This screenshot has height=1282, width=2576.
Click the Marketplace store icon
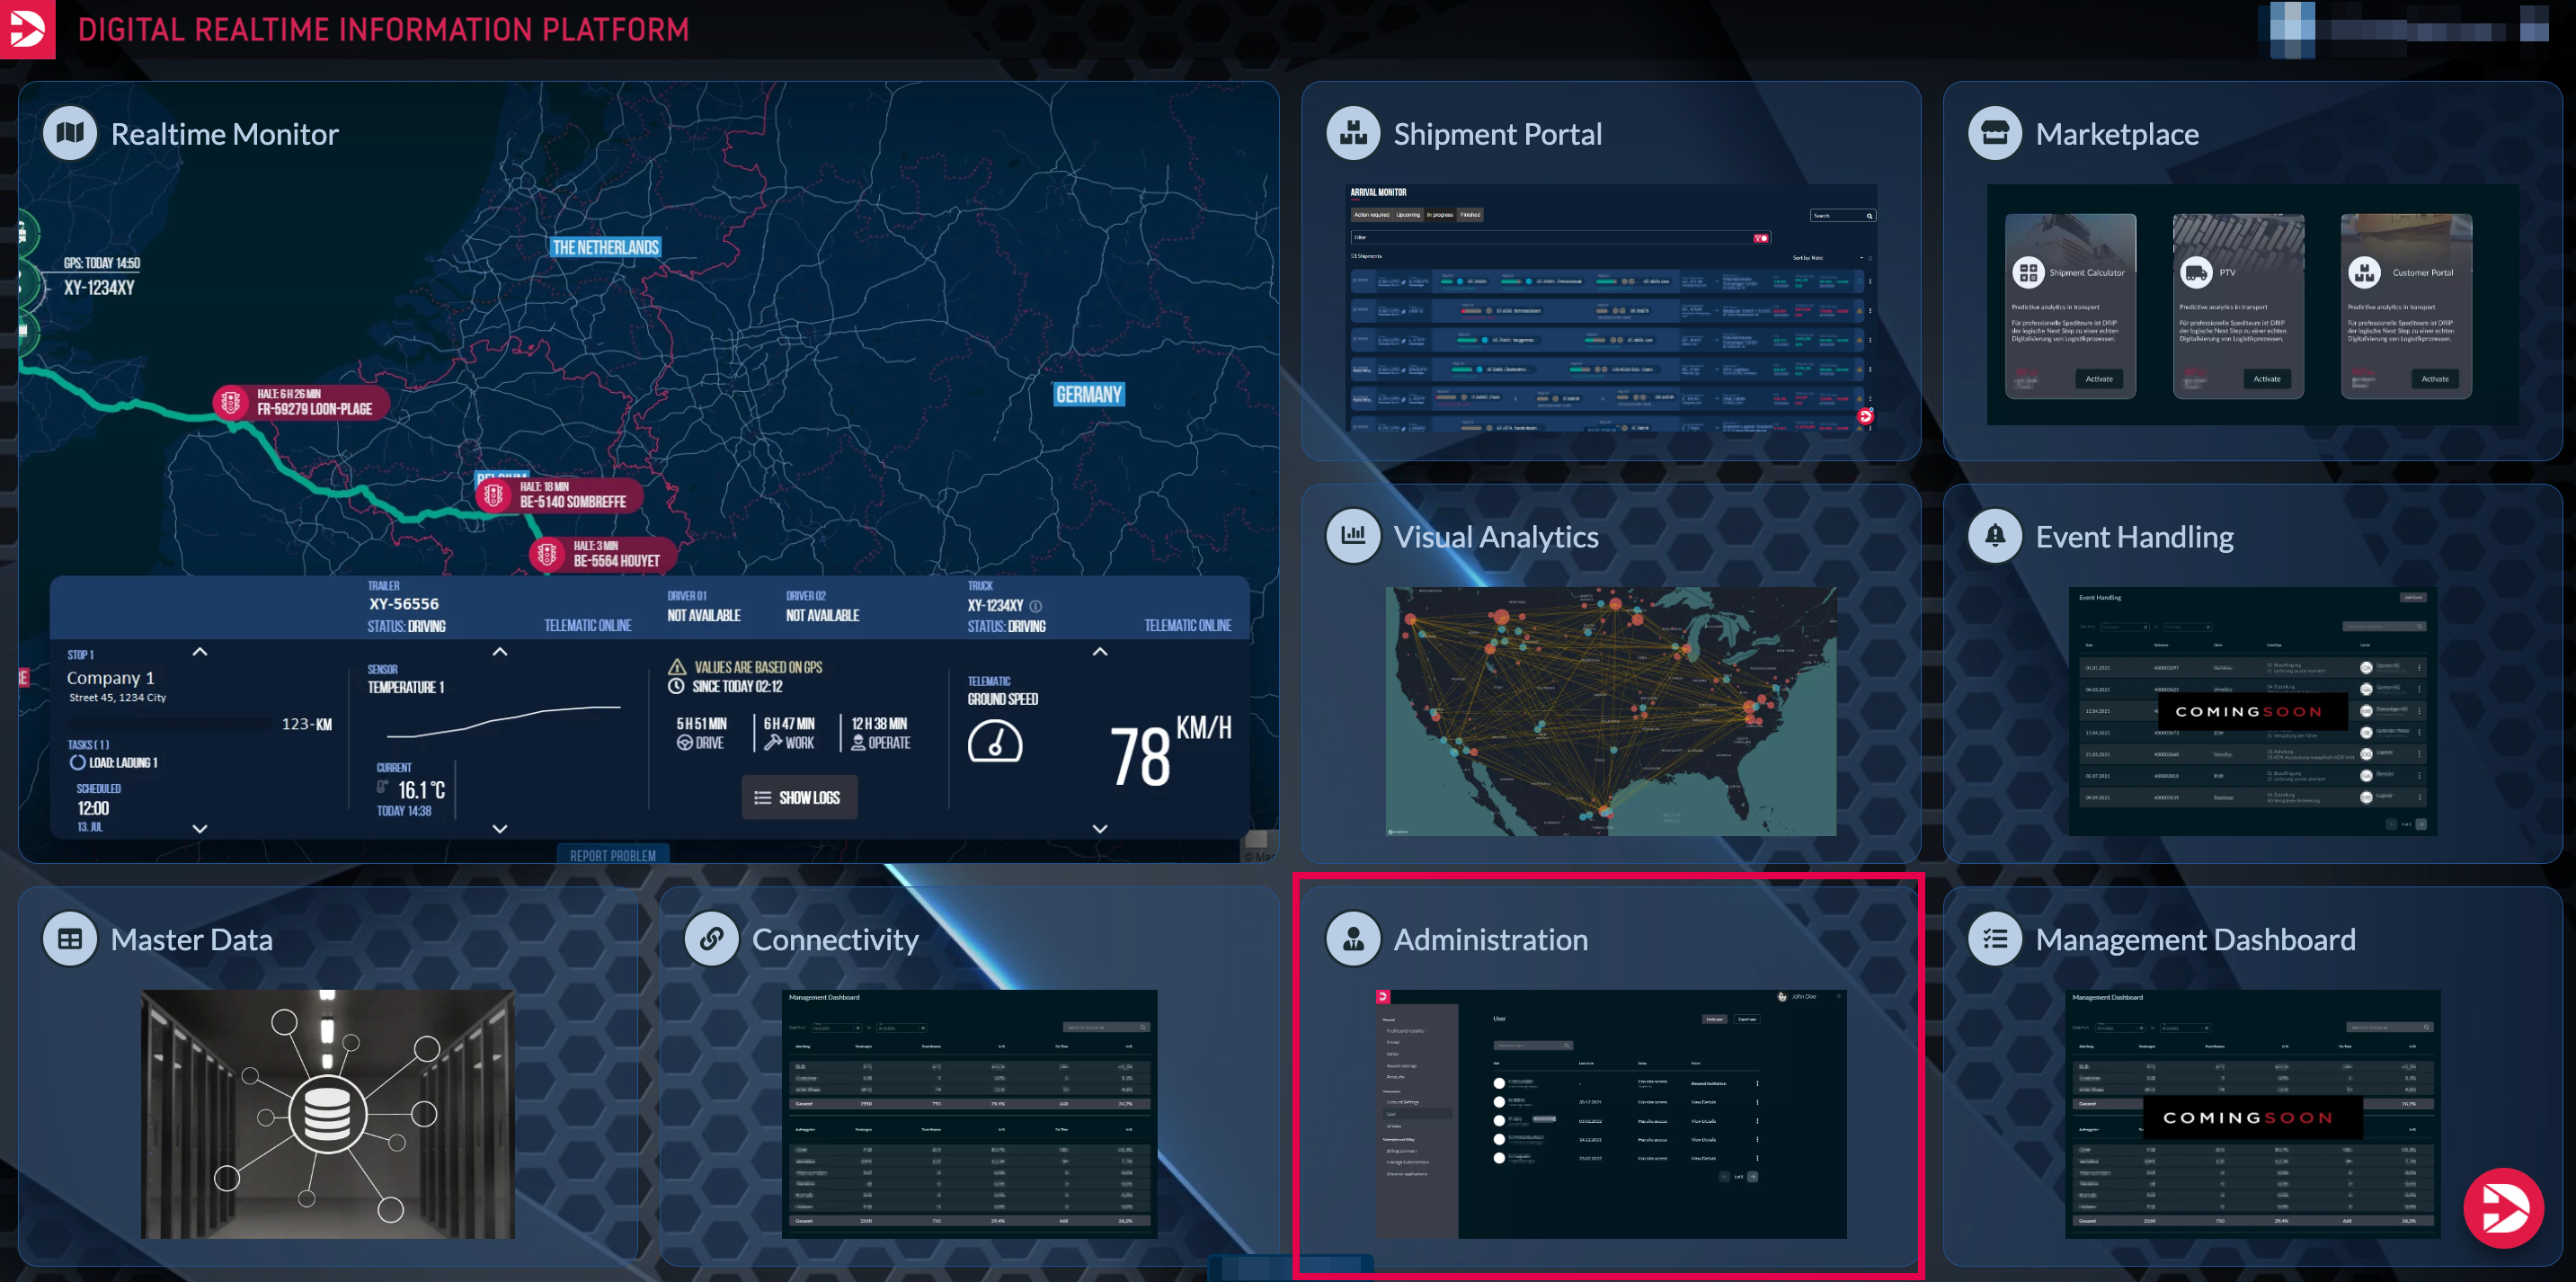click(1994, 133)
